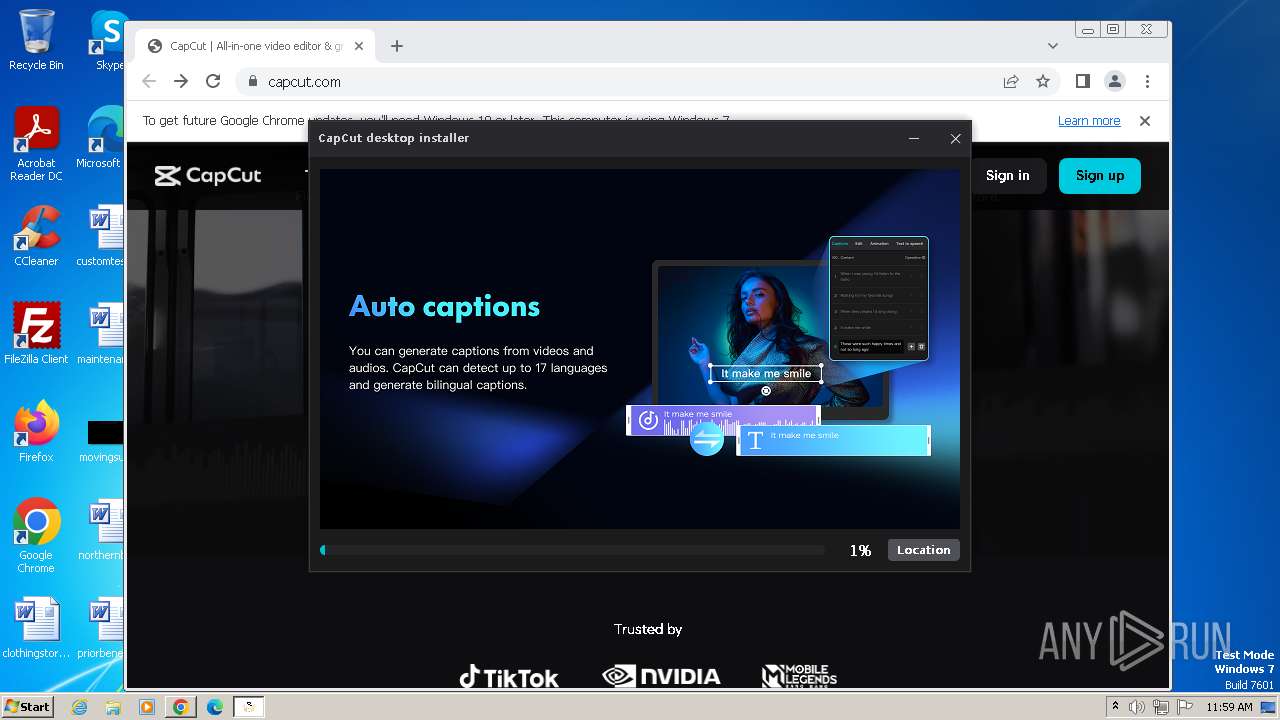Image resolution: width=1280 pixels, height=720 pixels.
Task: Open Firefox desktop icon
Action: (36, 432)
